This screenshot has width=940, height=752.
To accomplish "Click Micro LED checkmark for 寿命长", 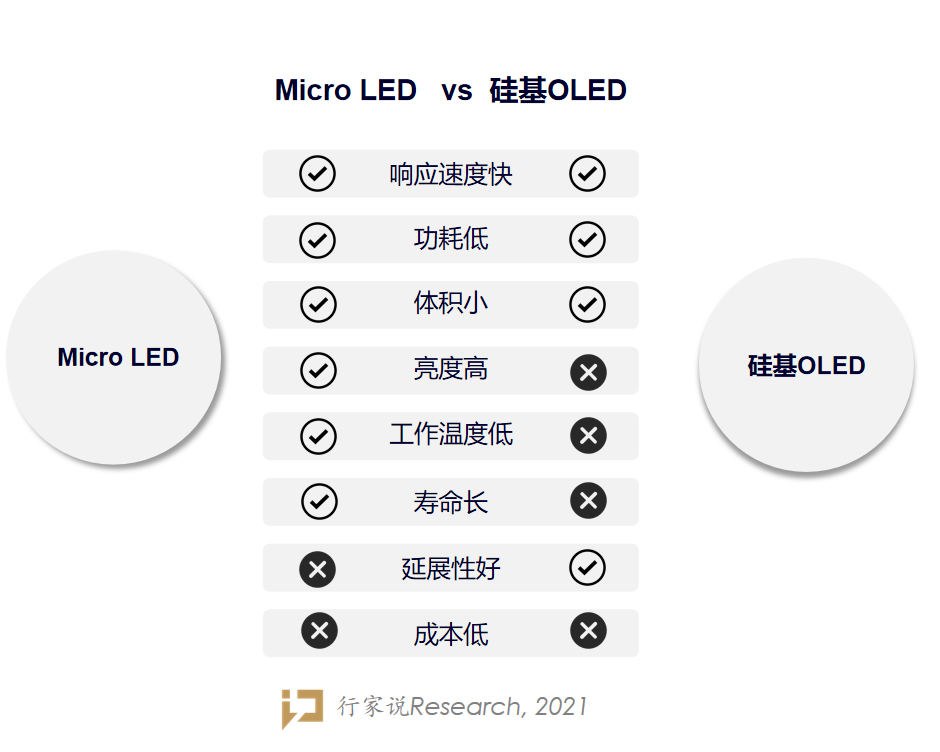I will tap(319, 501).
